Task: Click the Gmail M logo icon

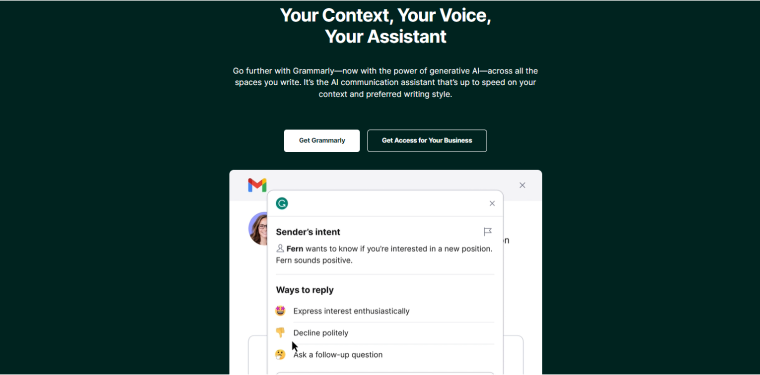Action: [x=257, y=185]
